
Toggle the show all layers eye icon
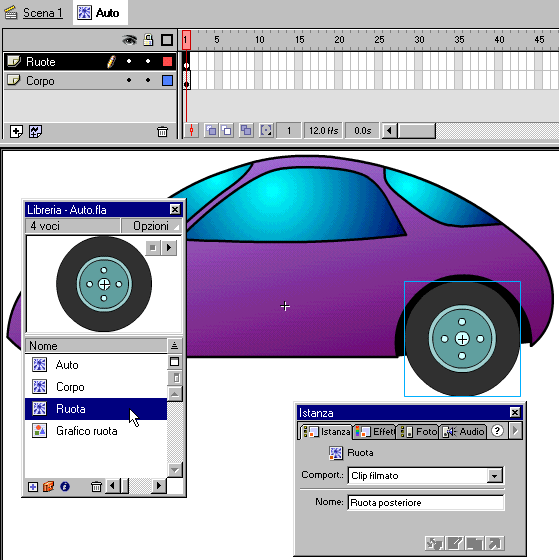pos(129,40)
